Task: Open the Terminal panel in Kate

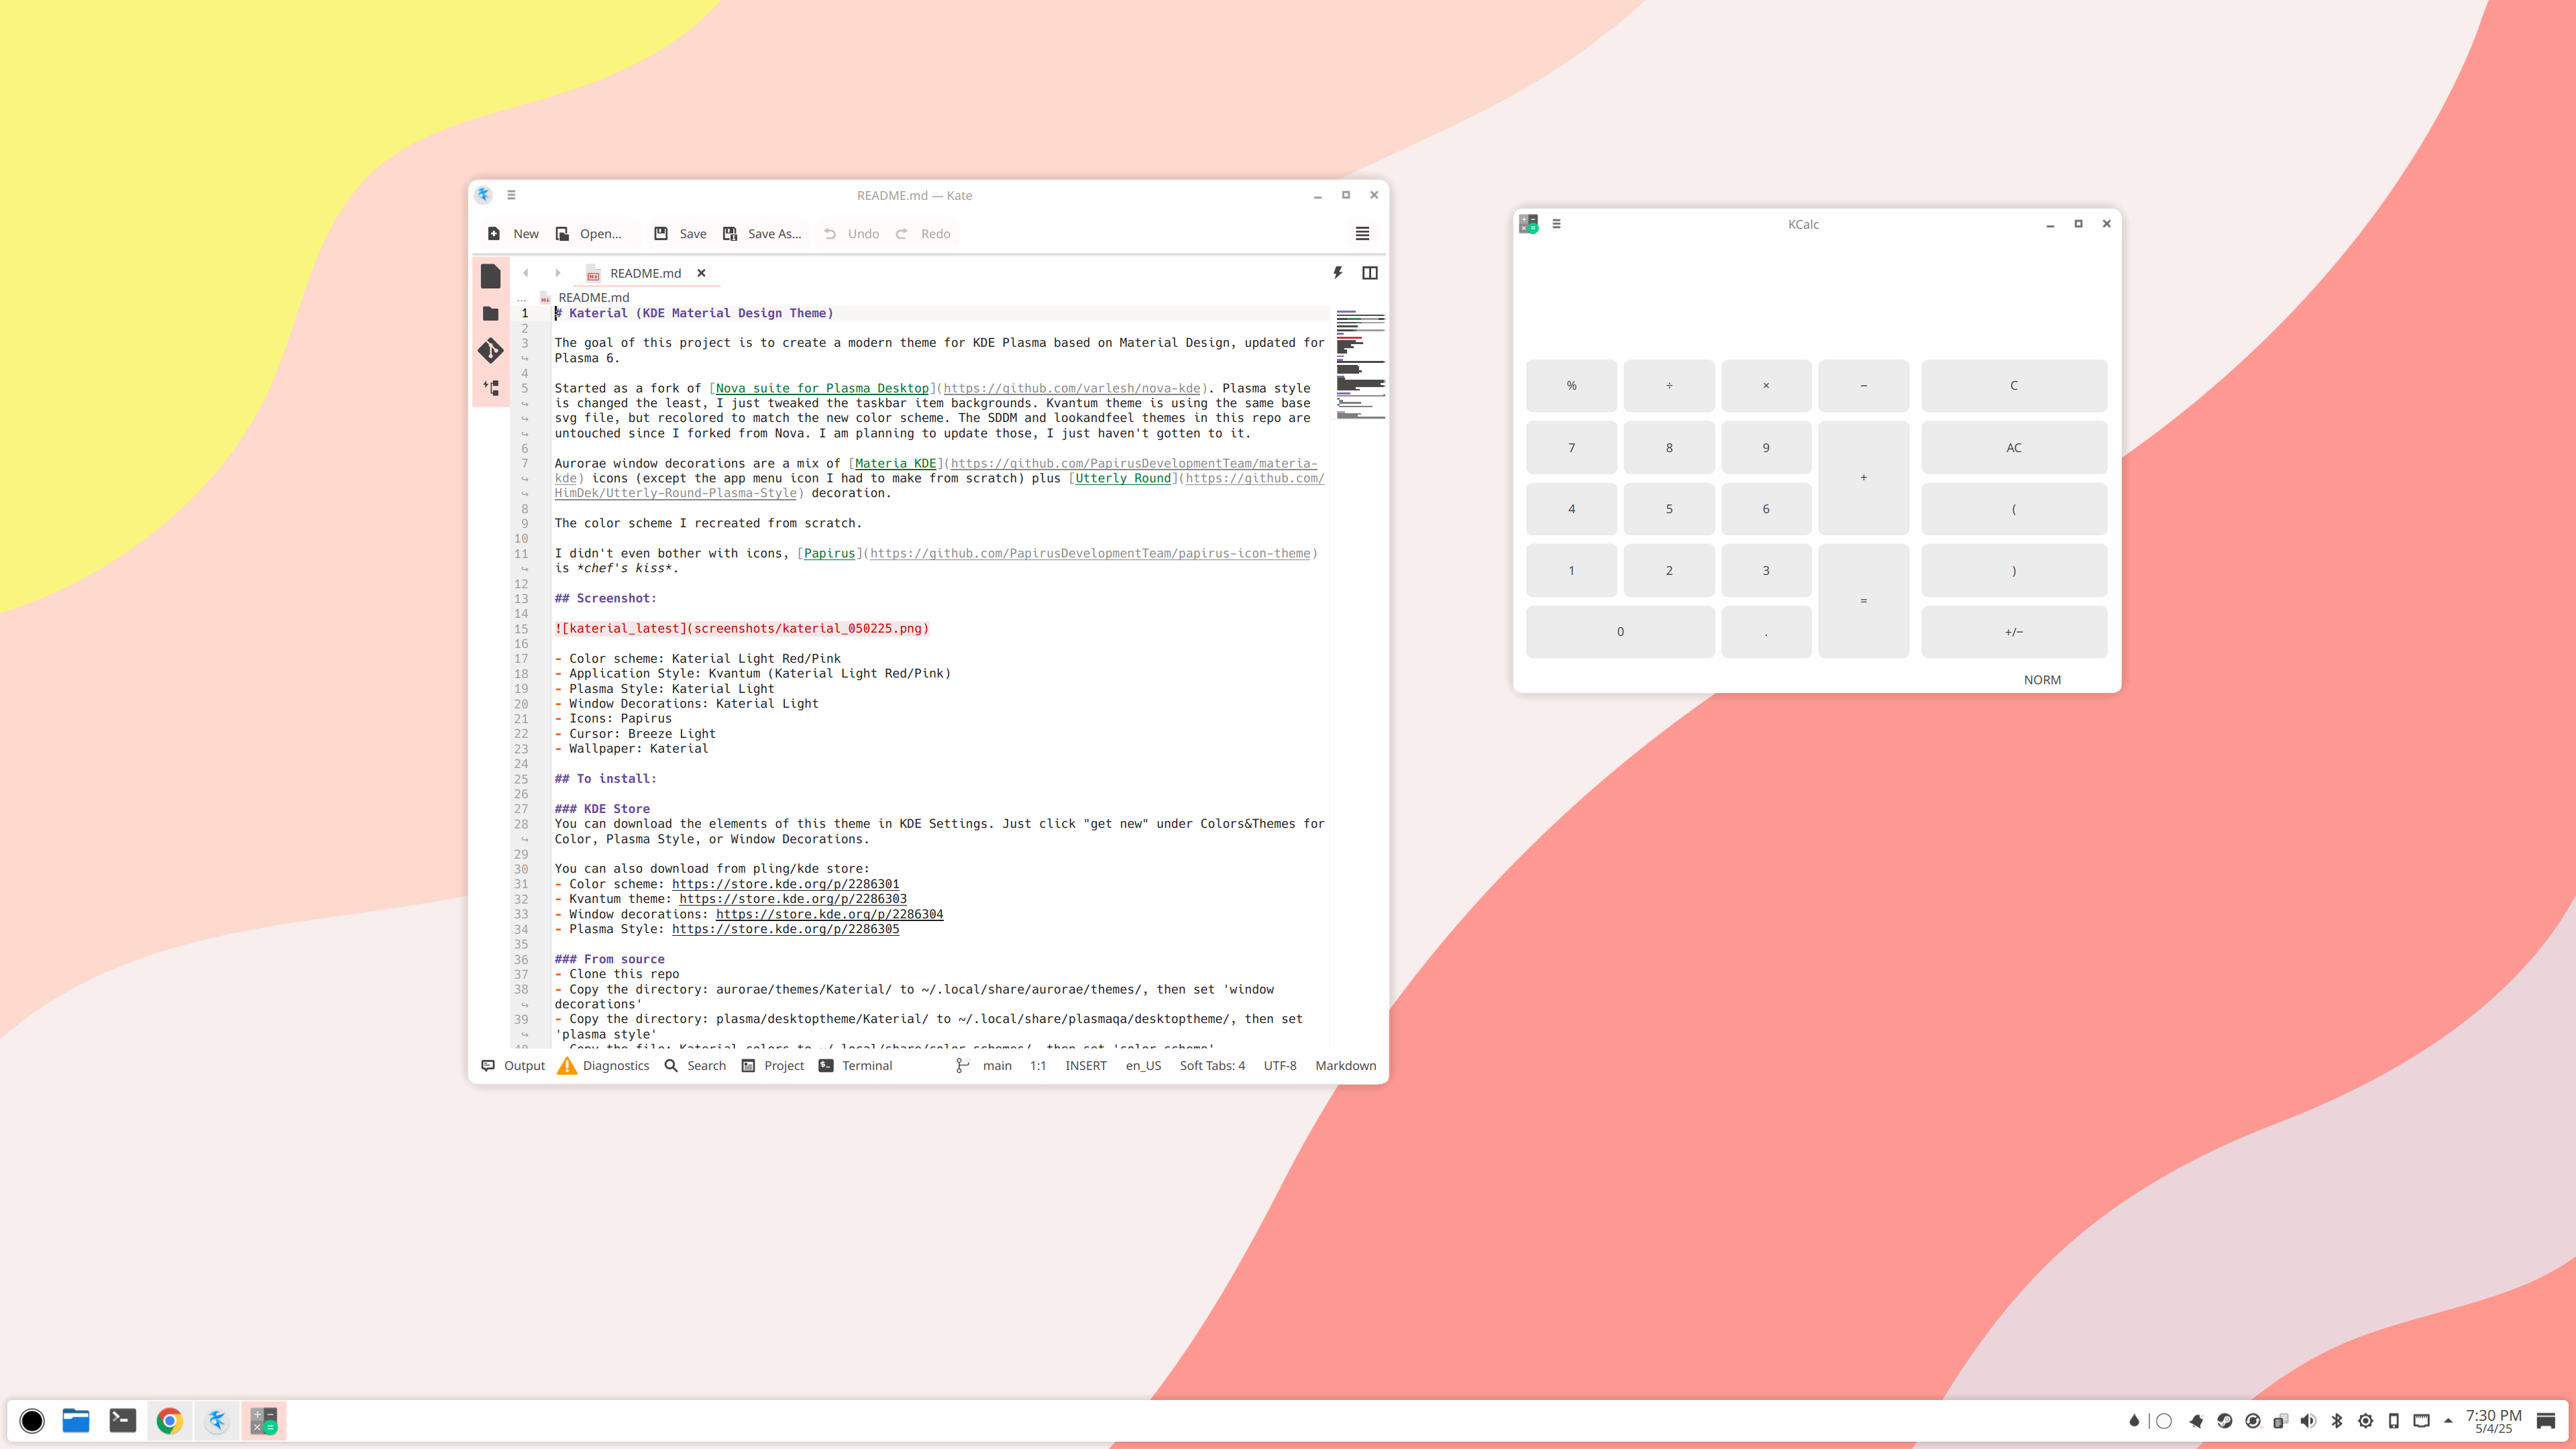Action: (855, 1065)
